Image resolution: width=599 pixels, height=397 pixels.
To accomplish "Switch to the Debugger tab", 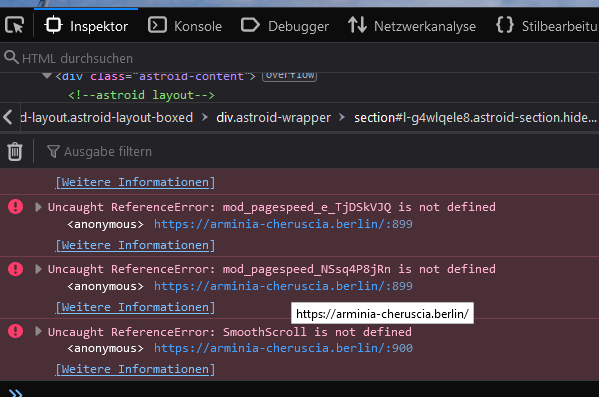I will click(x=285, y=26).
